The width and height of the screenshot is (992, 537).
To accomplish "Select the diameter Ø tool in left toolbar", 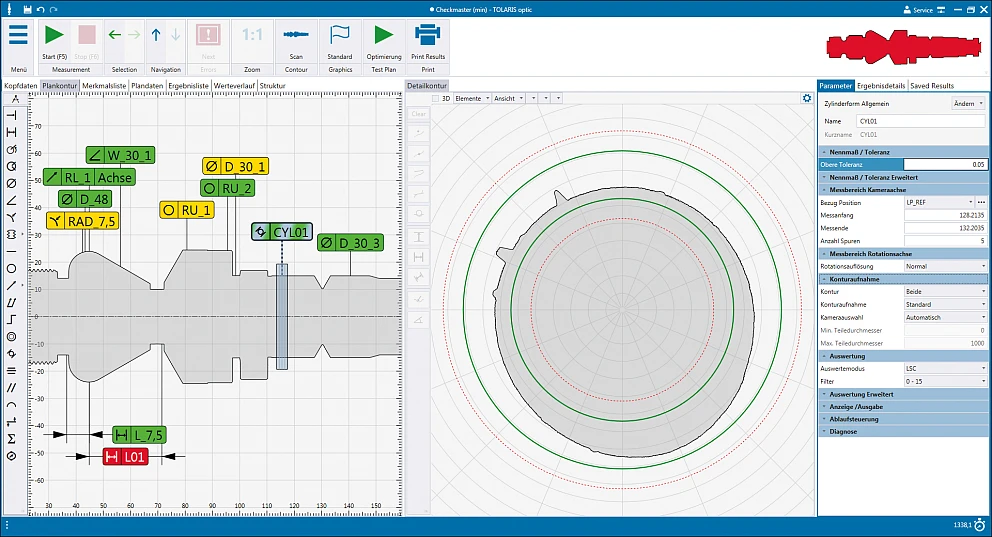I will click(11, 183).
